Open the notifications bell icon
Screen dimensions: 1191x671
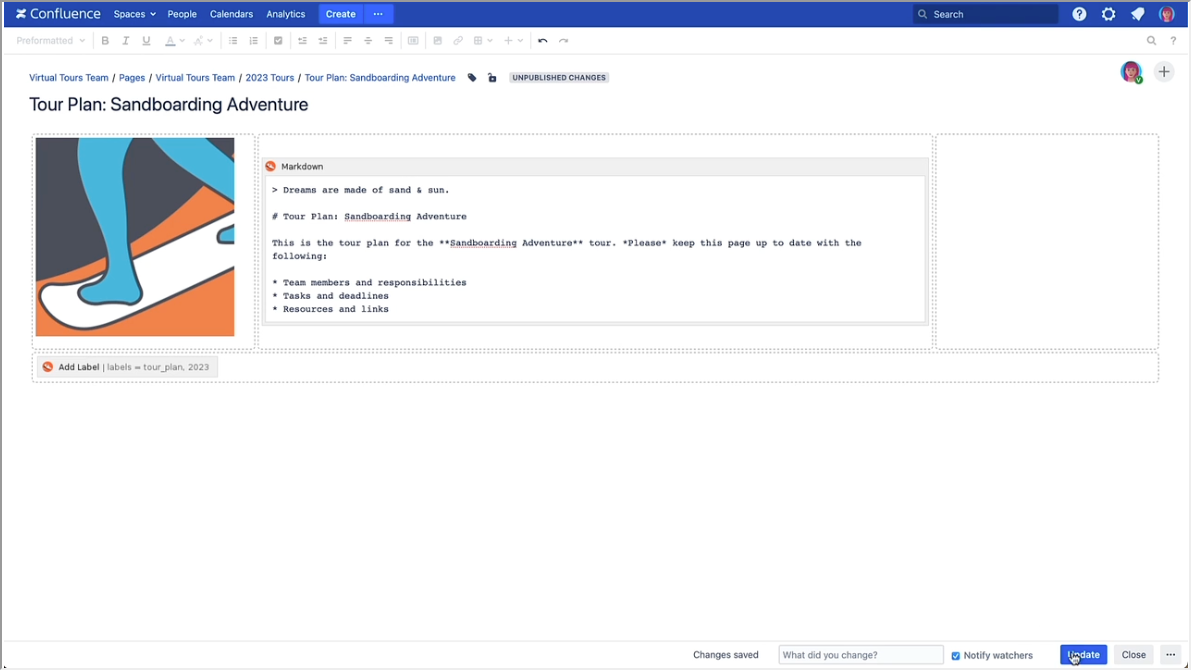tap(1137, 14)
